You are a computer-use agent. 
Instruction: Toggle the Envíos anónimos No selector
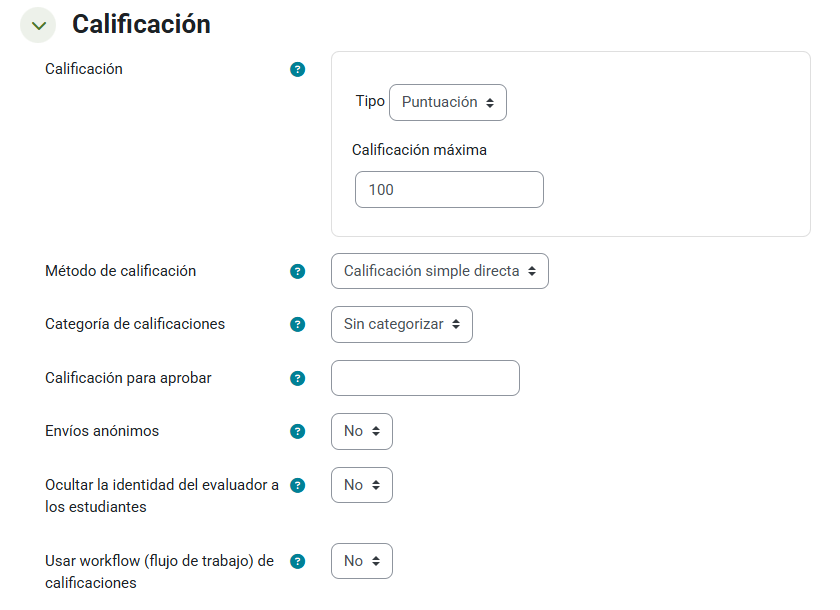362,432
